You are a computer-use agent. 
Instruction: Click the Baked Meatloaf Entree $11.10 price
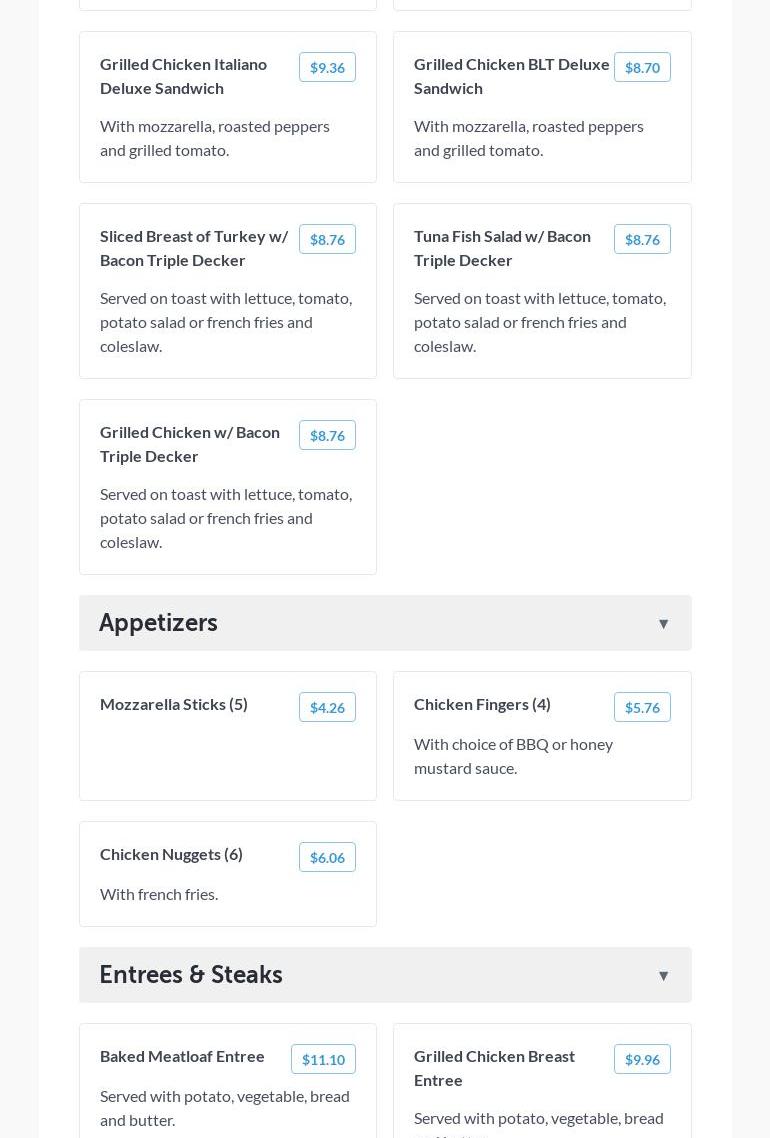pos(323,1059)
